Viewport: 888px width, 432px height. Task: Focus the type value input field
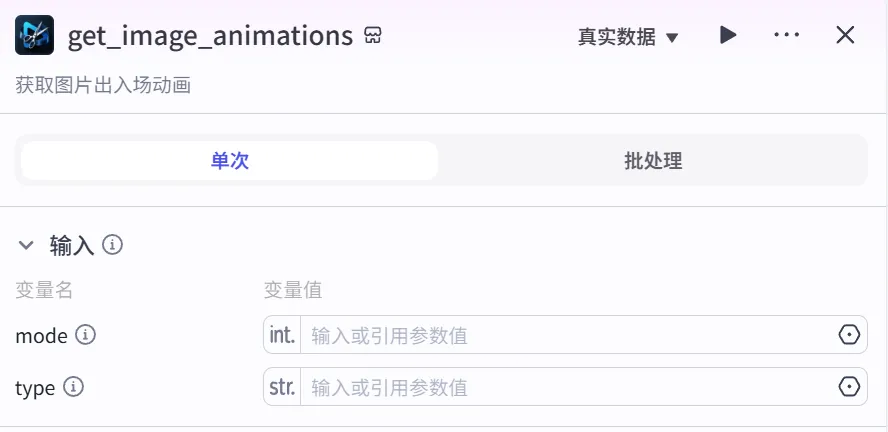565,387
